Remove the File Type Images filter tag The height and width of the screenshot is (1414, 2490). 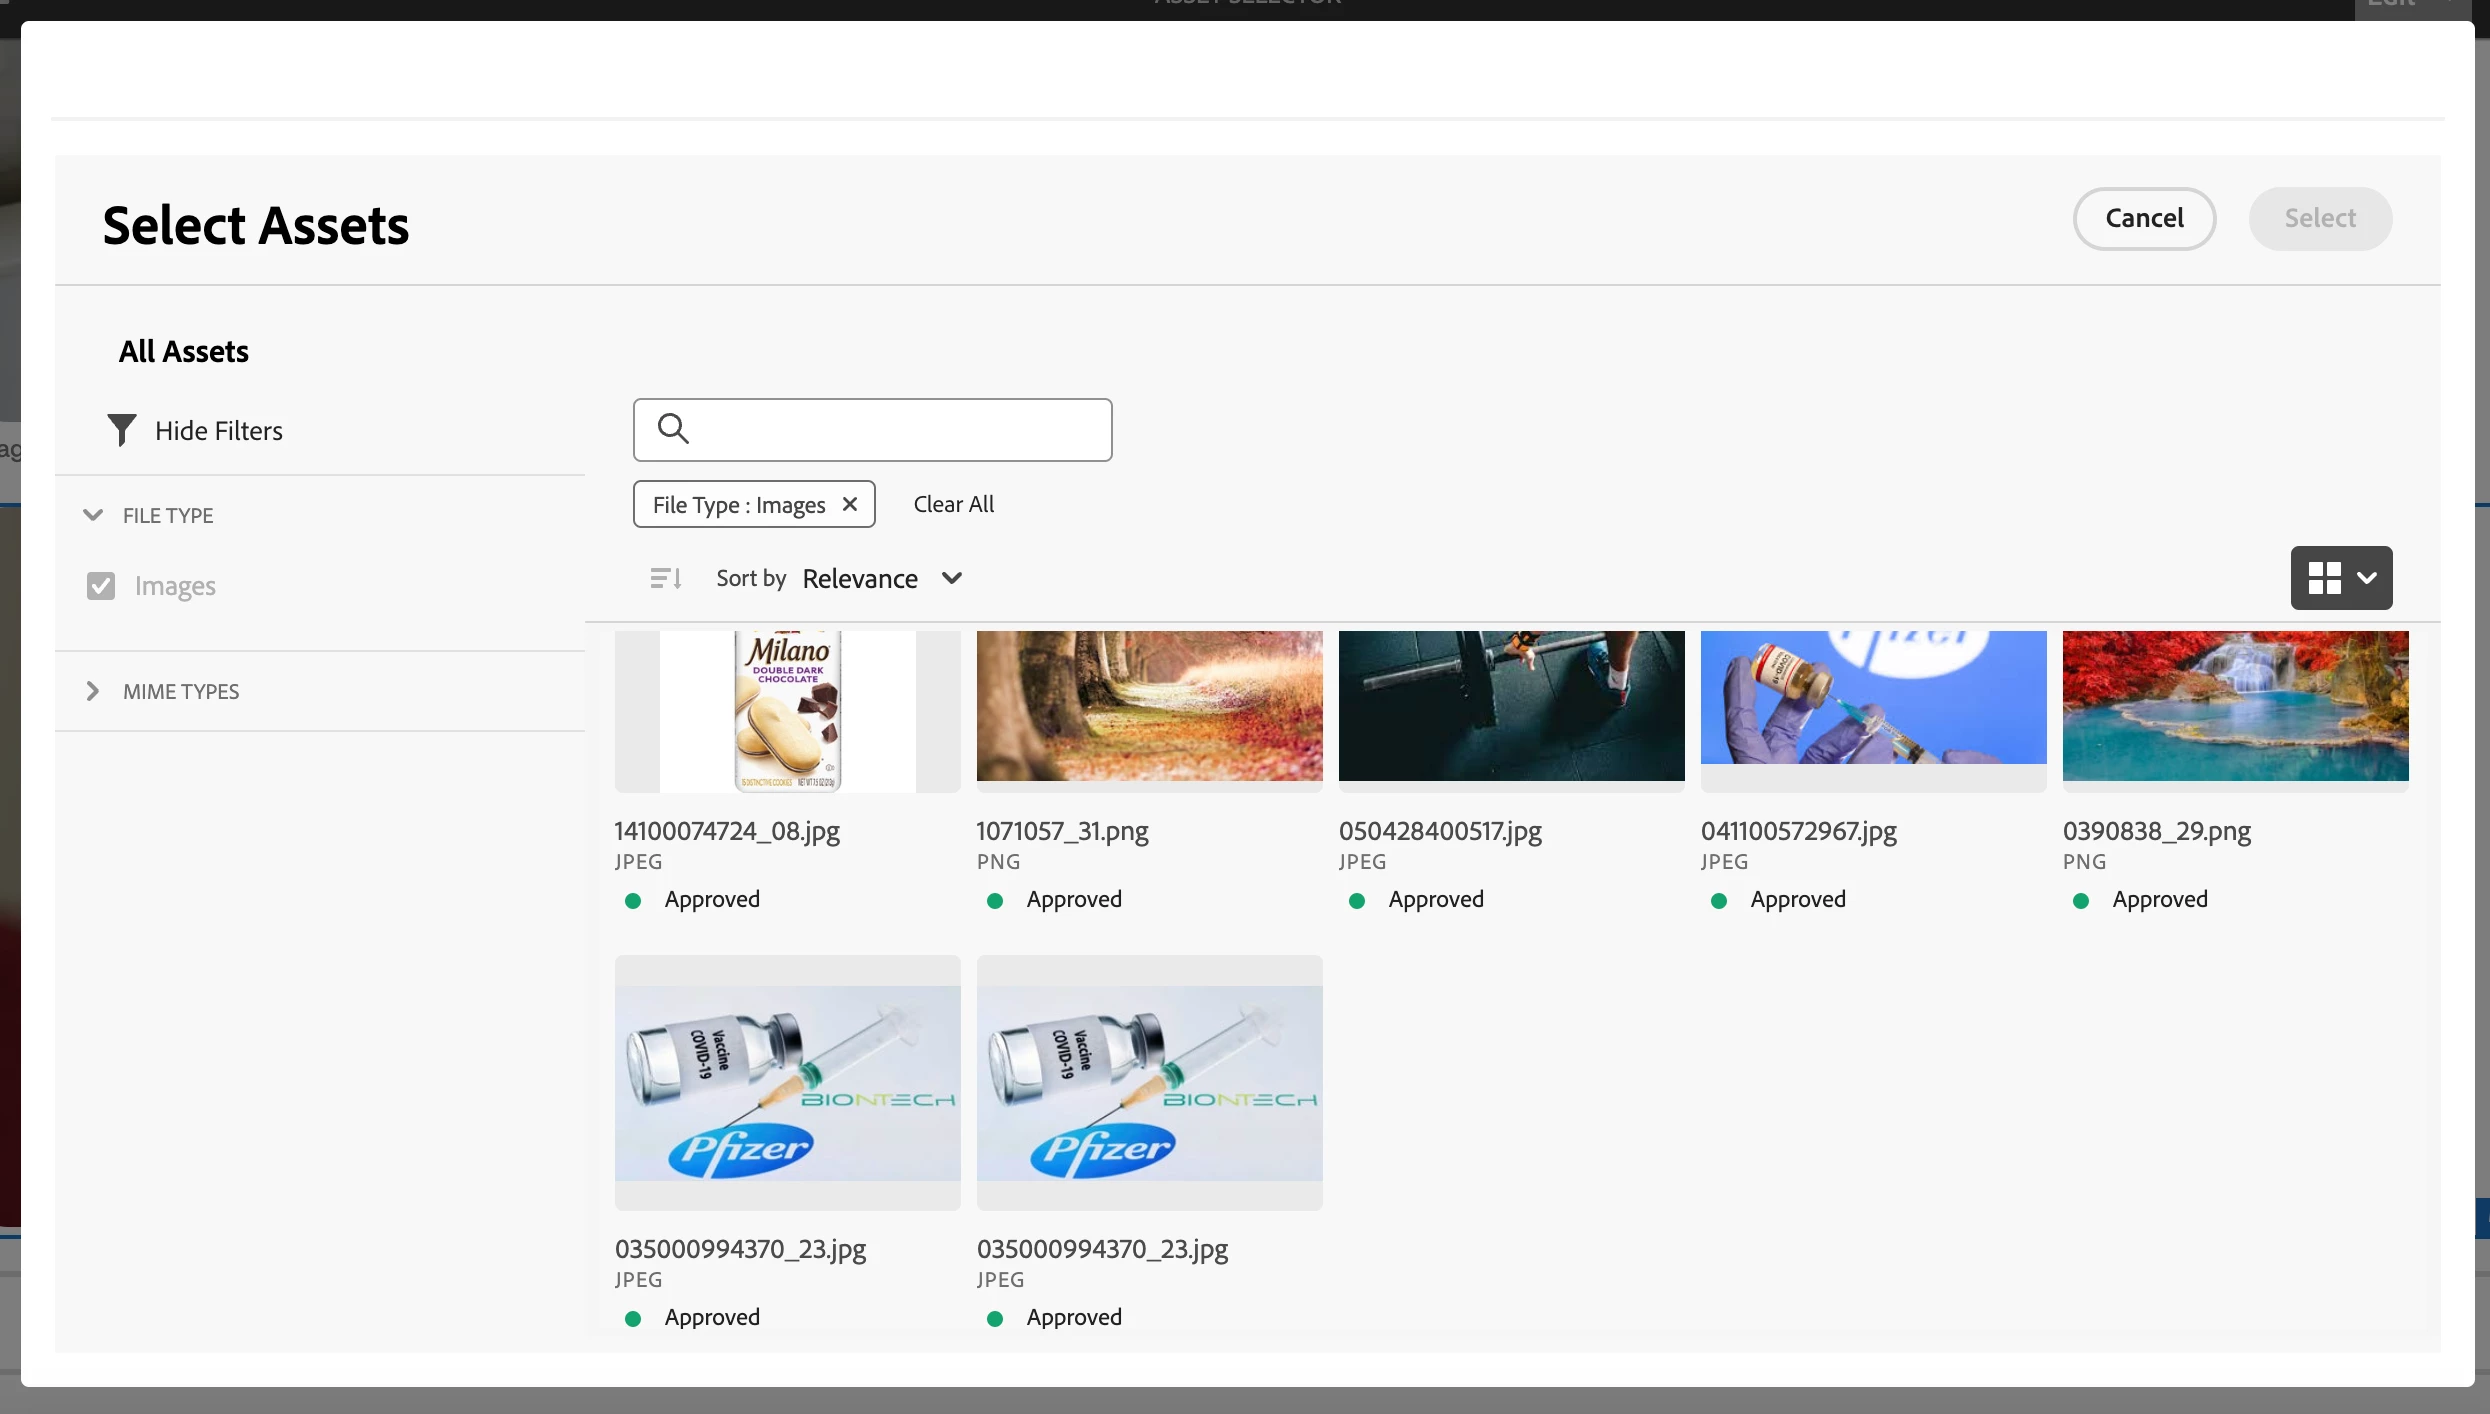coord(850,504)
